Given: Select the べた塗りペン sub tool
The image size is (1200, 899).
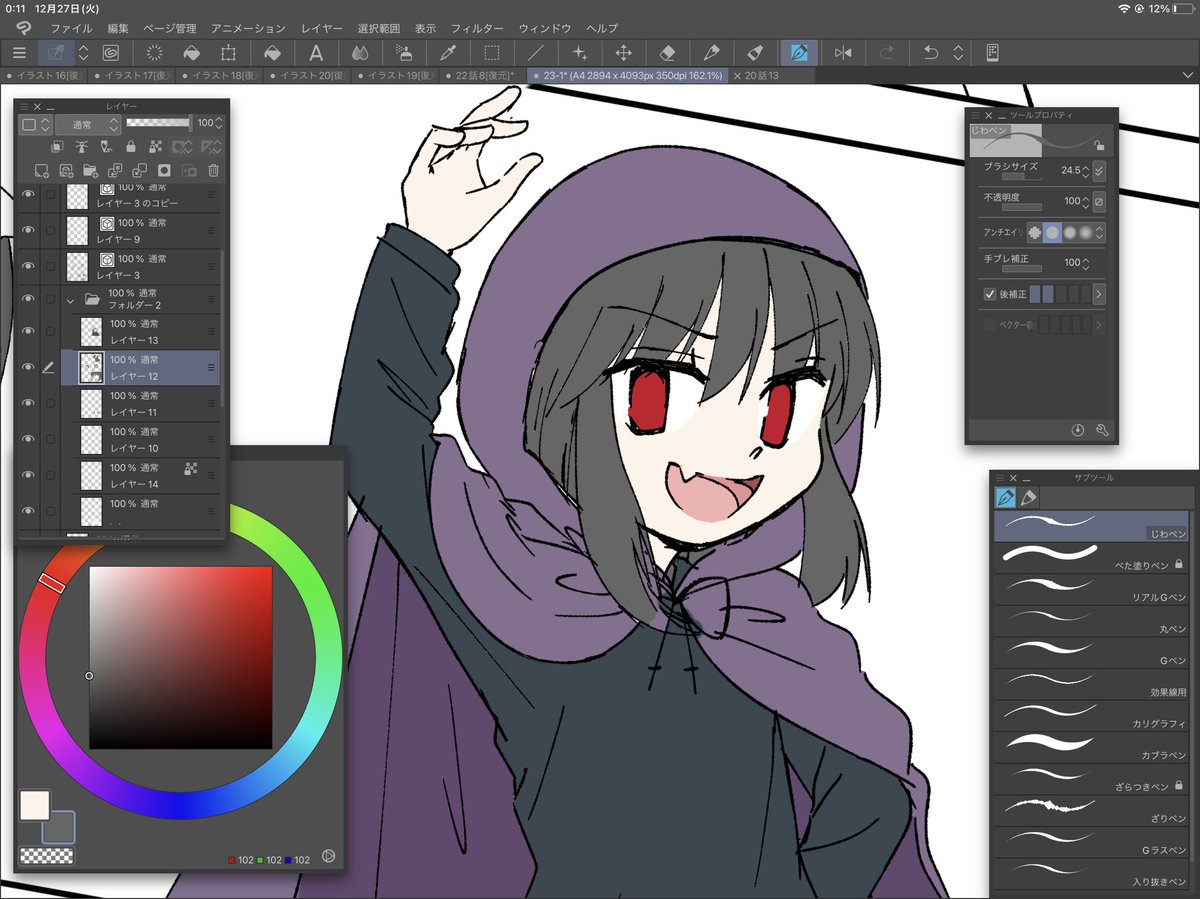Looking at the screenshot, I should click(1091, 556).
